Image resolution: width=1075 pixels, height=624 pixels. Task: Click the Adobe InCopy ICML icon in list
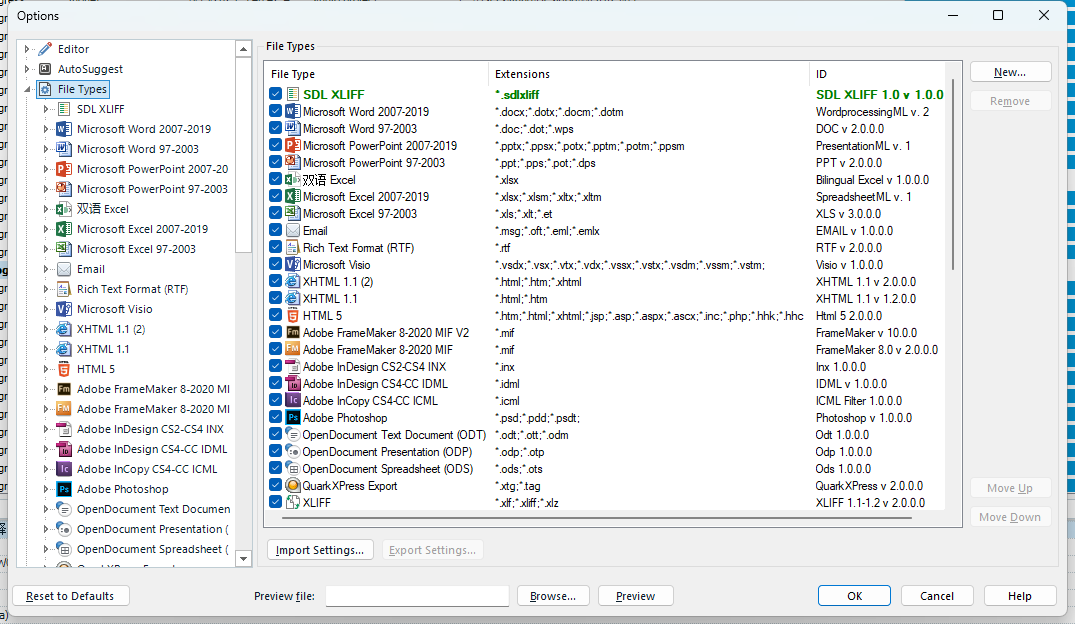coord(293,401)
